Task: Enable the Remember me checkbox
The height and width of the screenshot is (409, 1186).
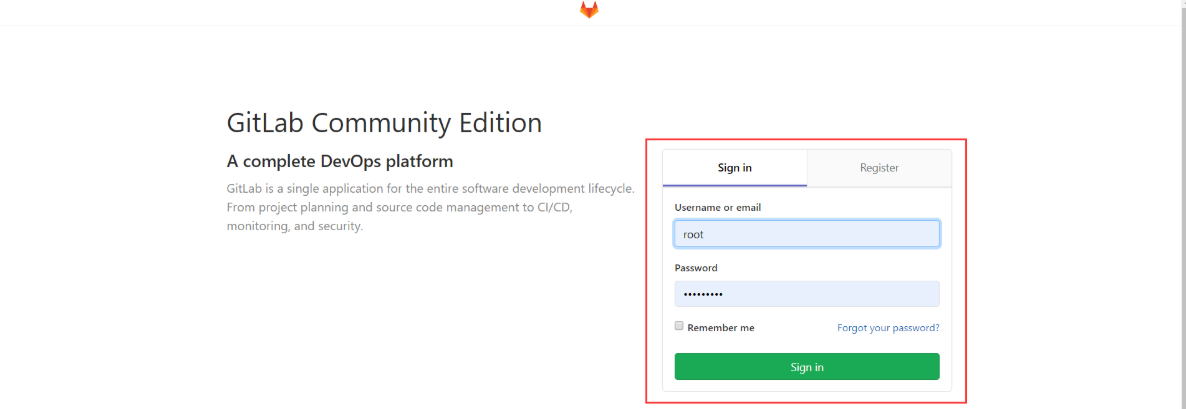Action: tap(679, 326)
